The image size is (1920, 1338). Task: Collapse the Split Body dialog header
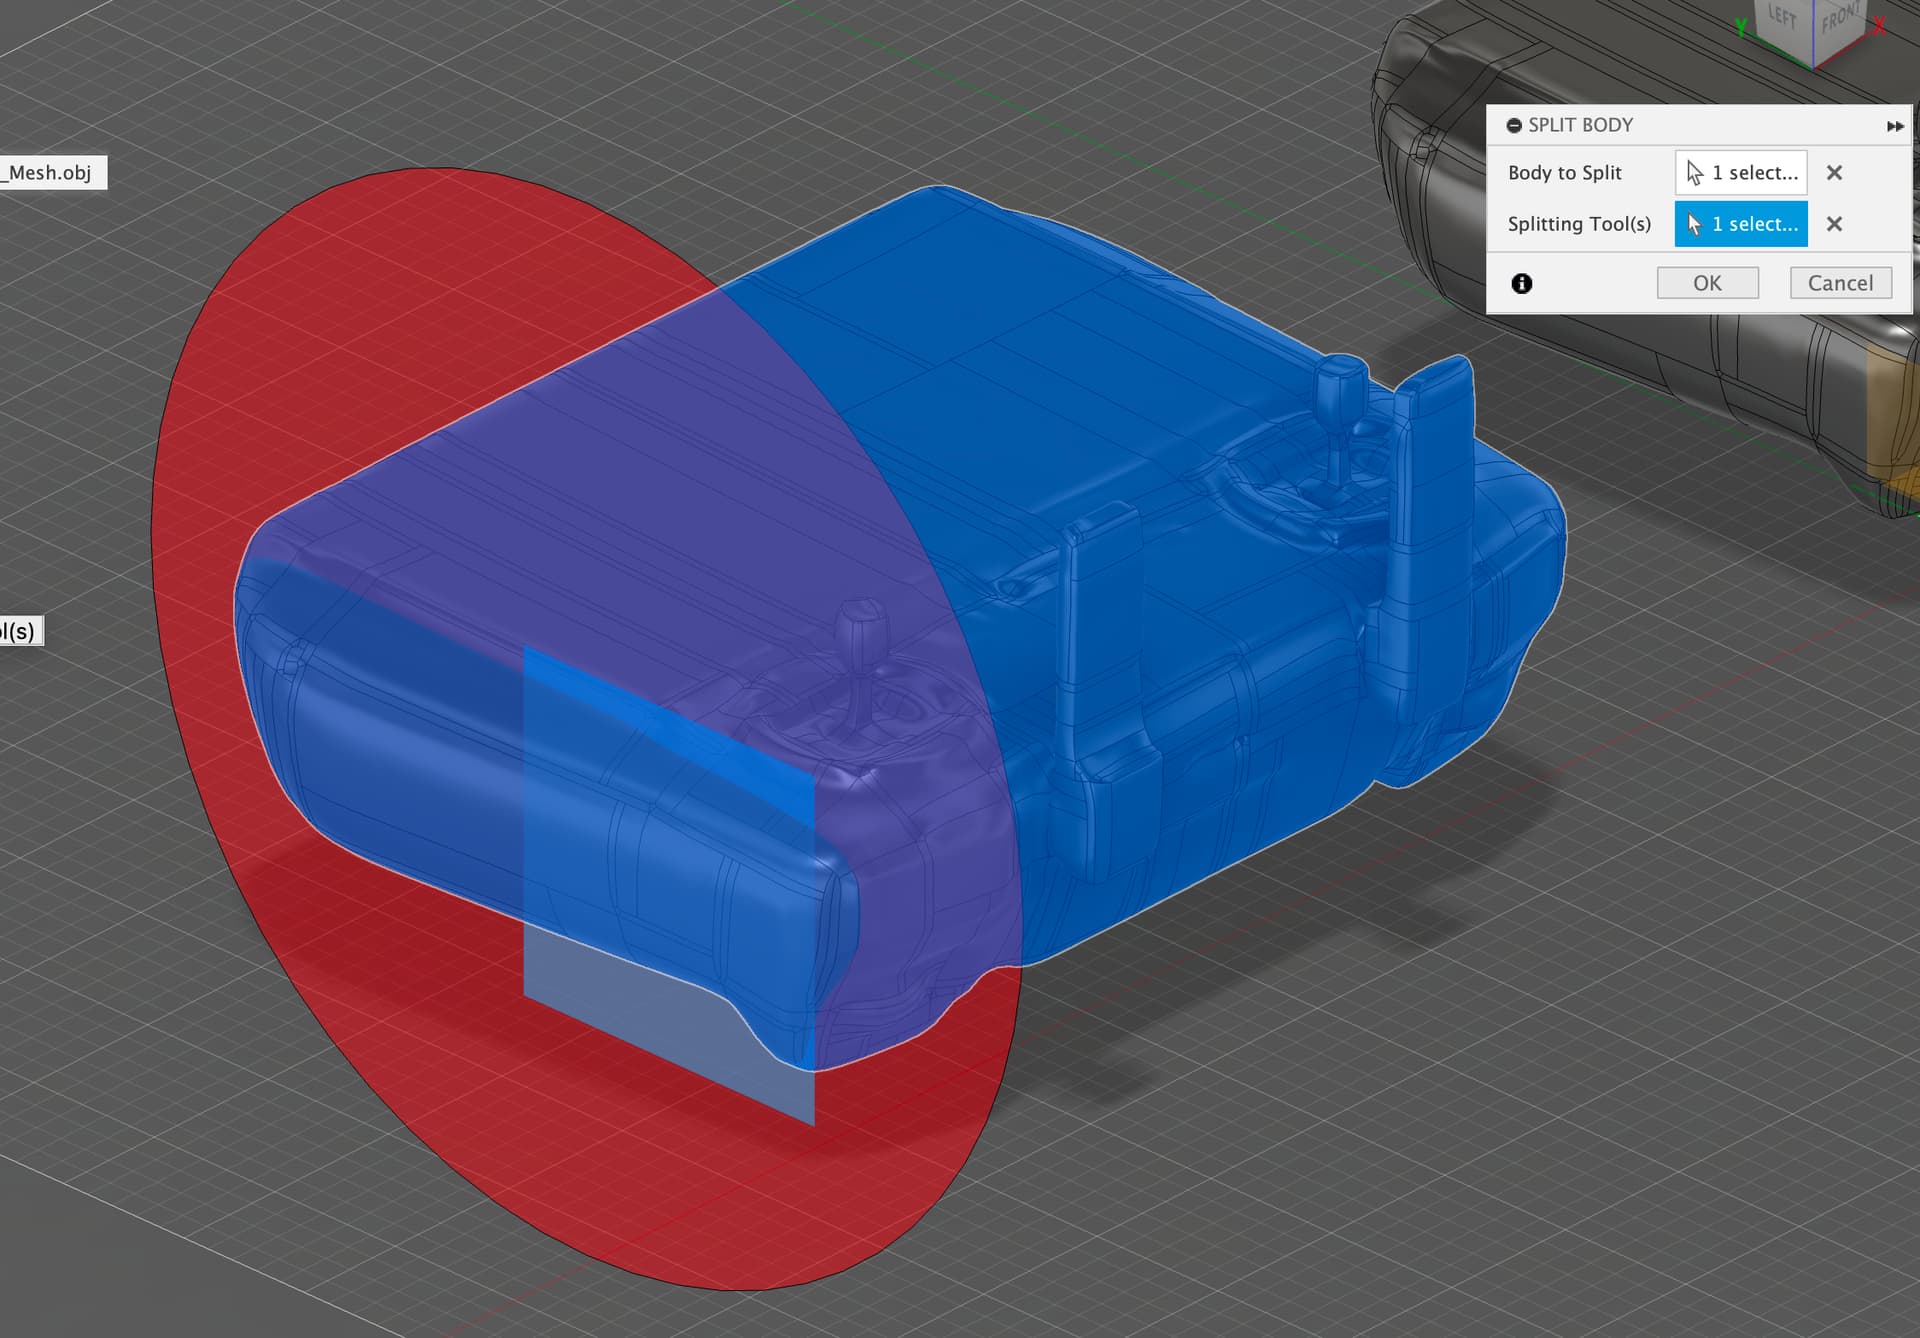click(x=1514, y=126)
